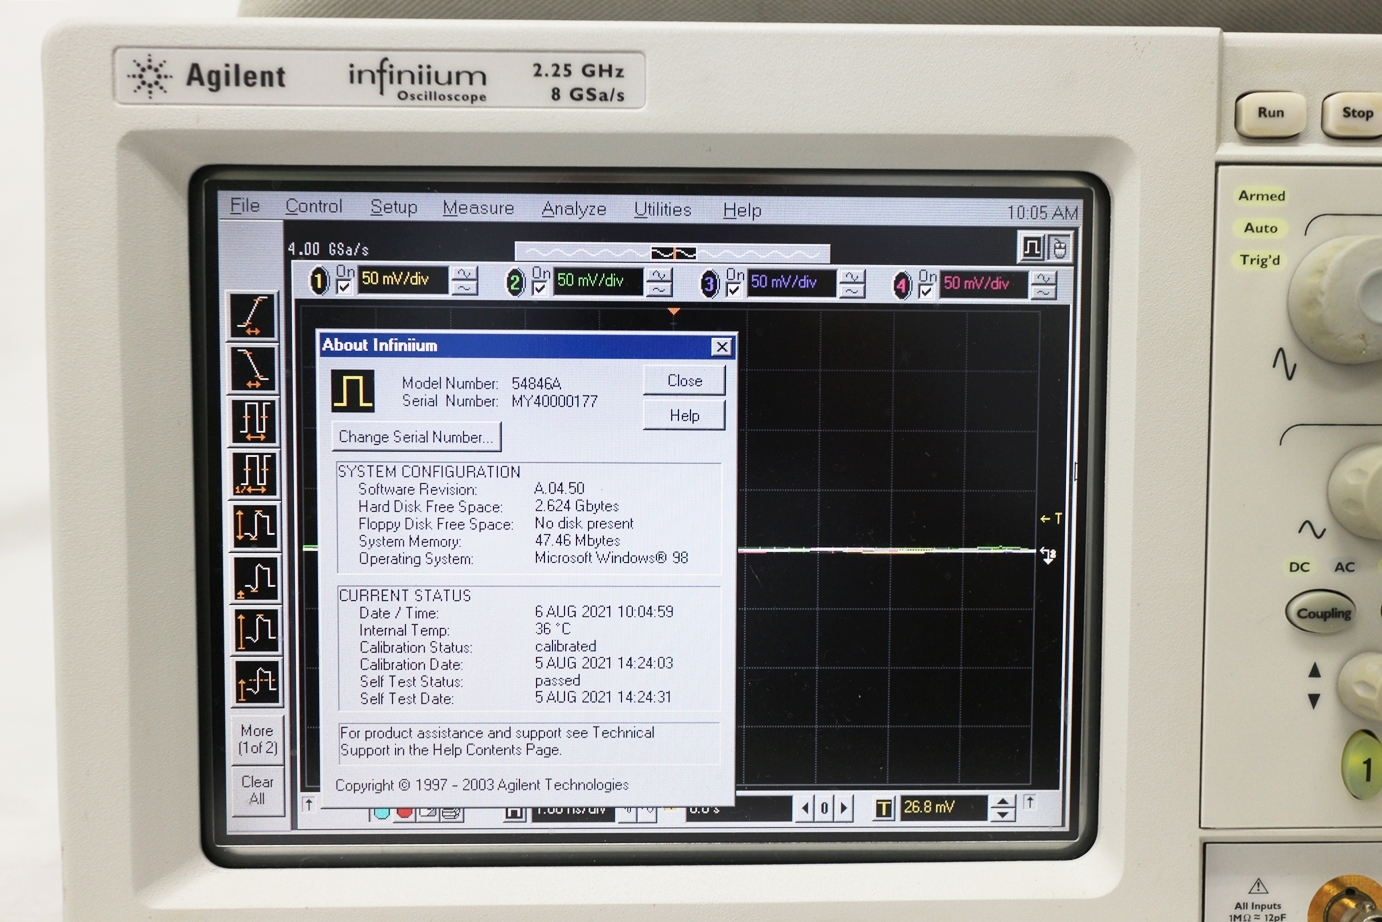Open the Measure menu

click(x=478, y=208)
